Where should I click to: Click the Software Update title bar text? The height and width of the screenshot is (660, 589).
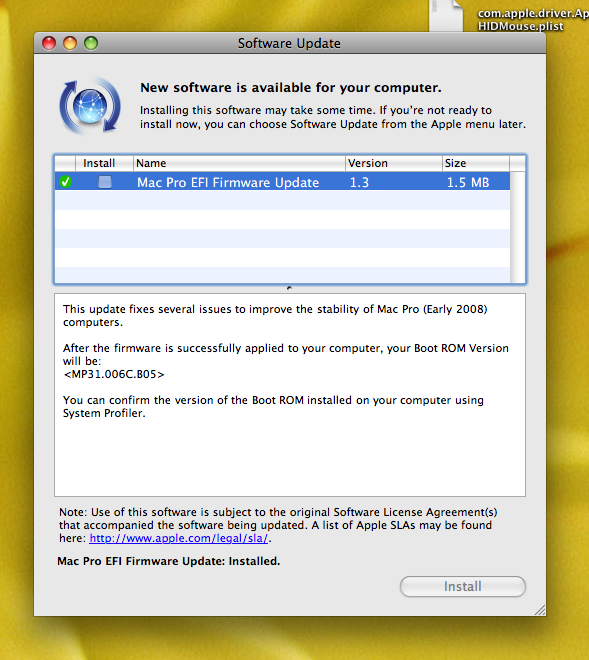coord(289,43)
